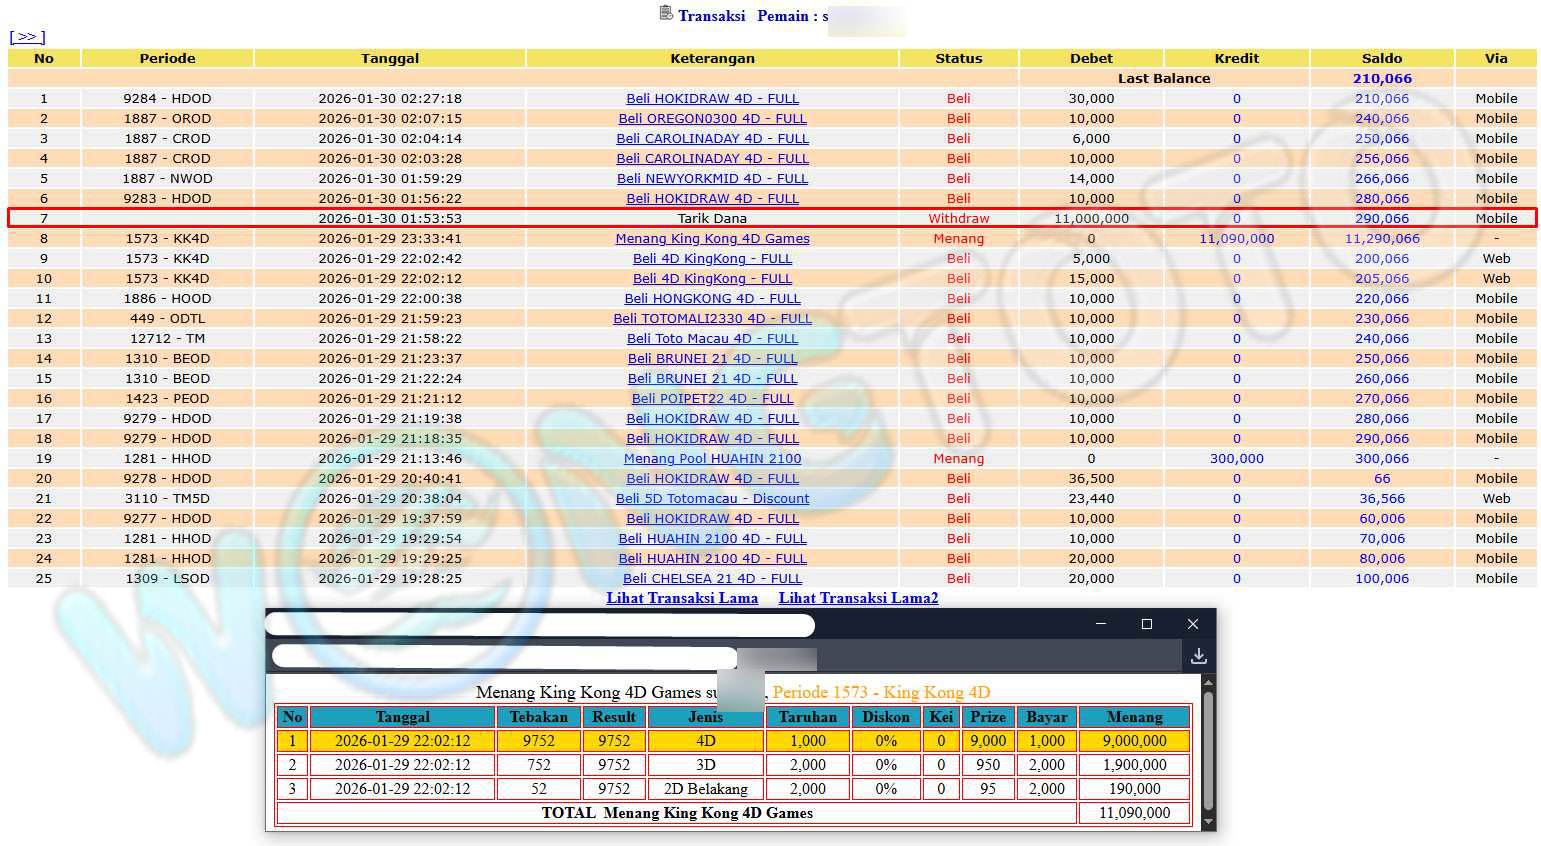This screenshot has width=1541, height=846.
Task: Open Beli CHELSEA 21 4D - FULL entry
Action: (712, 579)
